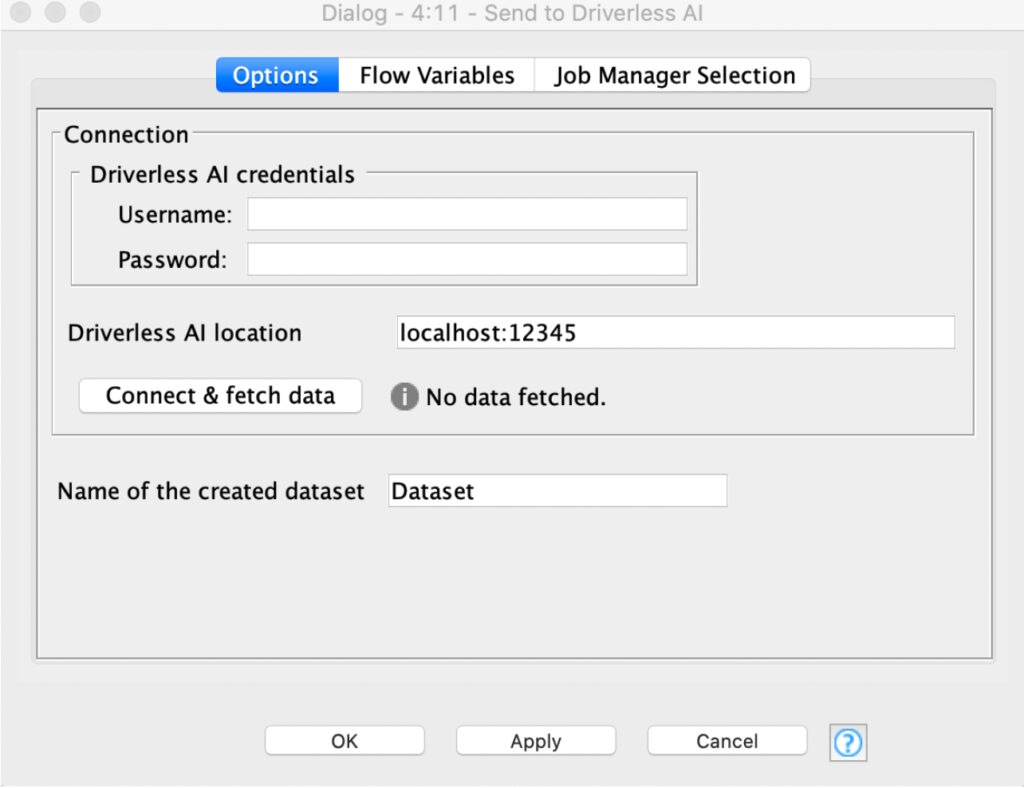
Task: Edit the 'Name of the created dataset' field
Action: point(556,490)
